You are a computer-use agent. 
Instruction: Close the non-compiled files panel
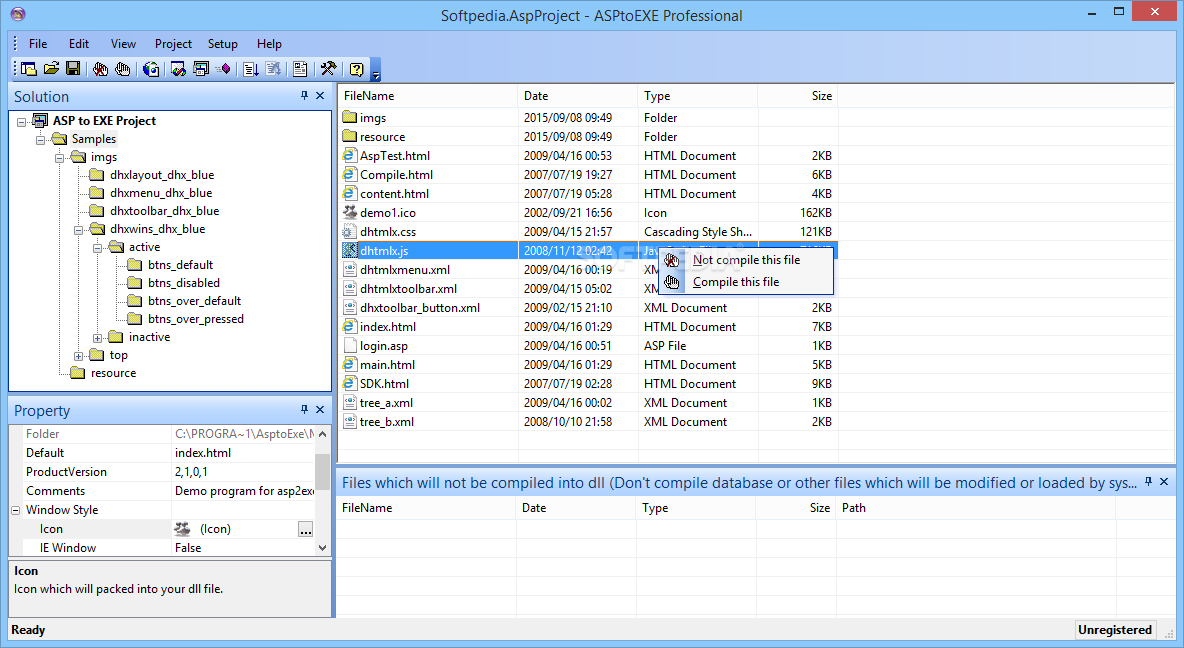pos(1164,482)
